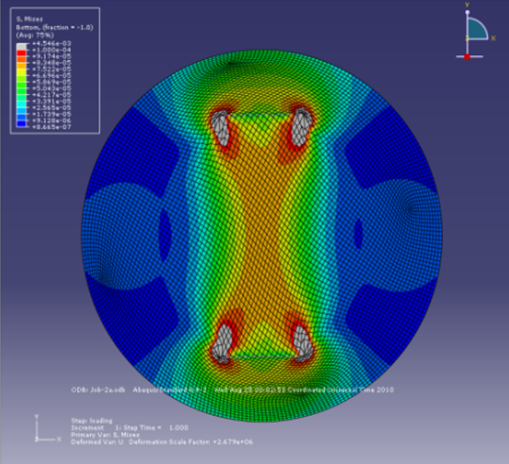Click the view orientation triad at bottom left
Screen dimensions: 509x464
click(x=48, y=429)
